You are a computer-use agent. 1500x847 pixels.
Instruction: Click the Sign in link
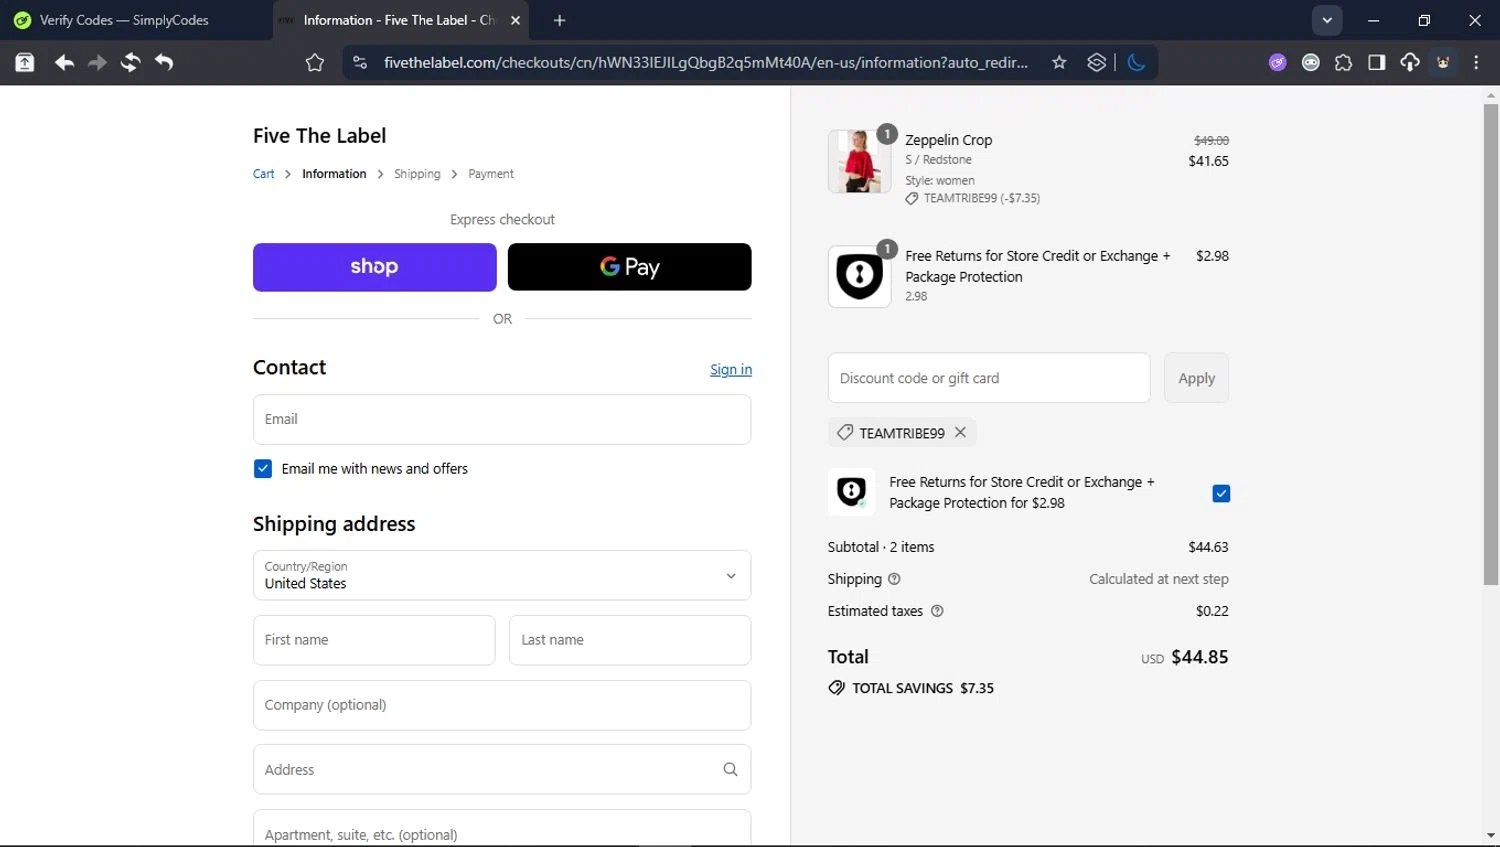[x=731, y=370]
